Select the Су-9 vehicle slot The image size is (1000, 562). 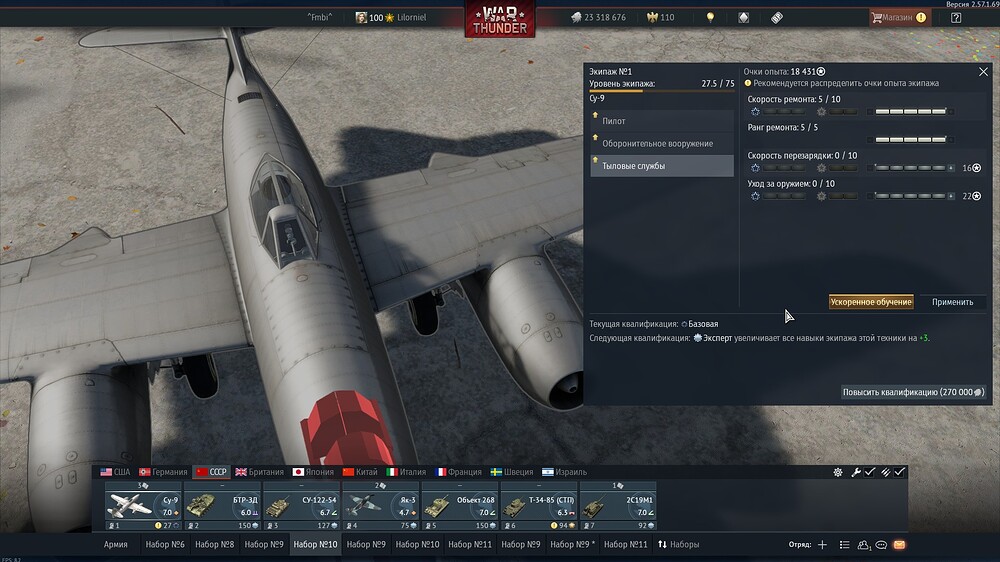(143, 506)
